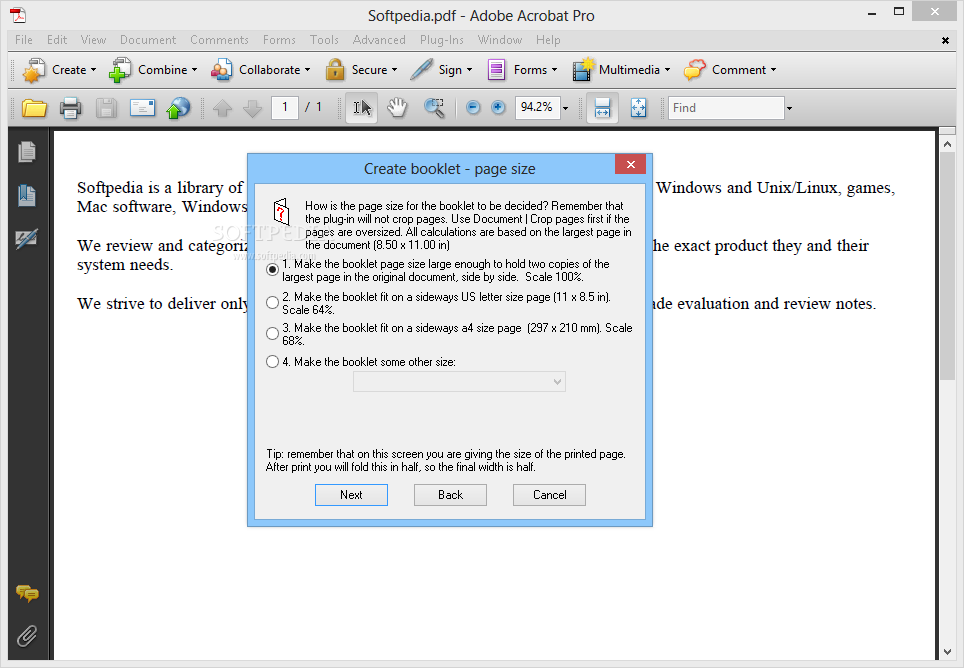
Task: Expand the Collaborate dropdown arrow
Action: point(307,70)
